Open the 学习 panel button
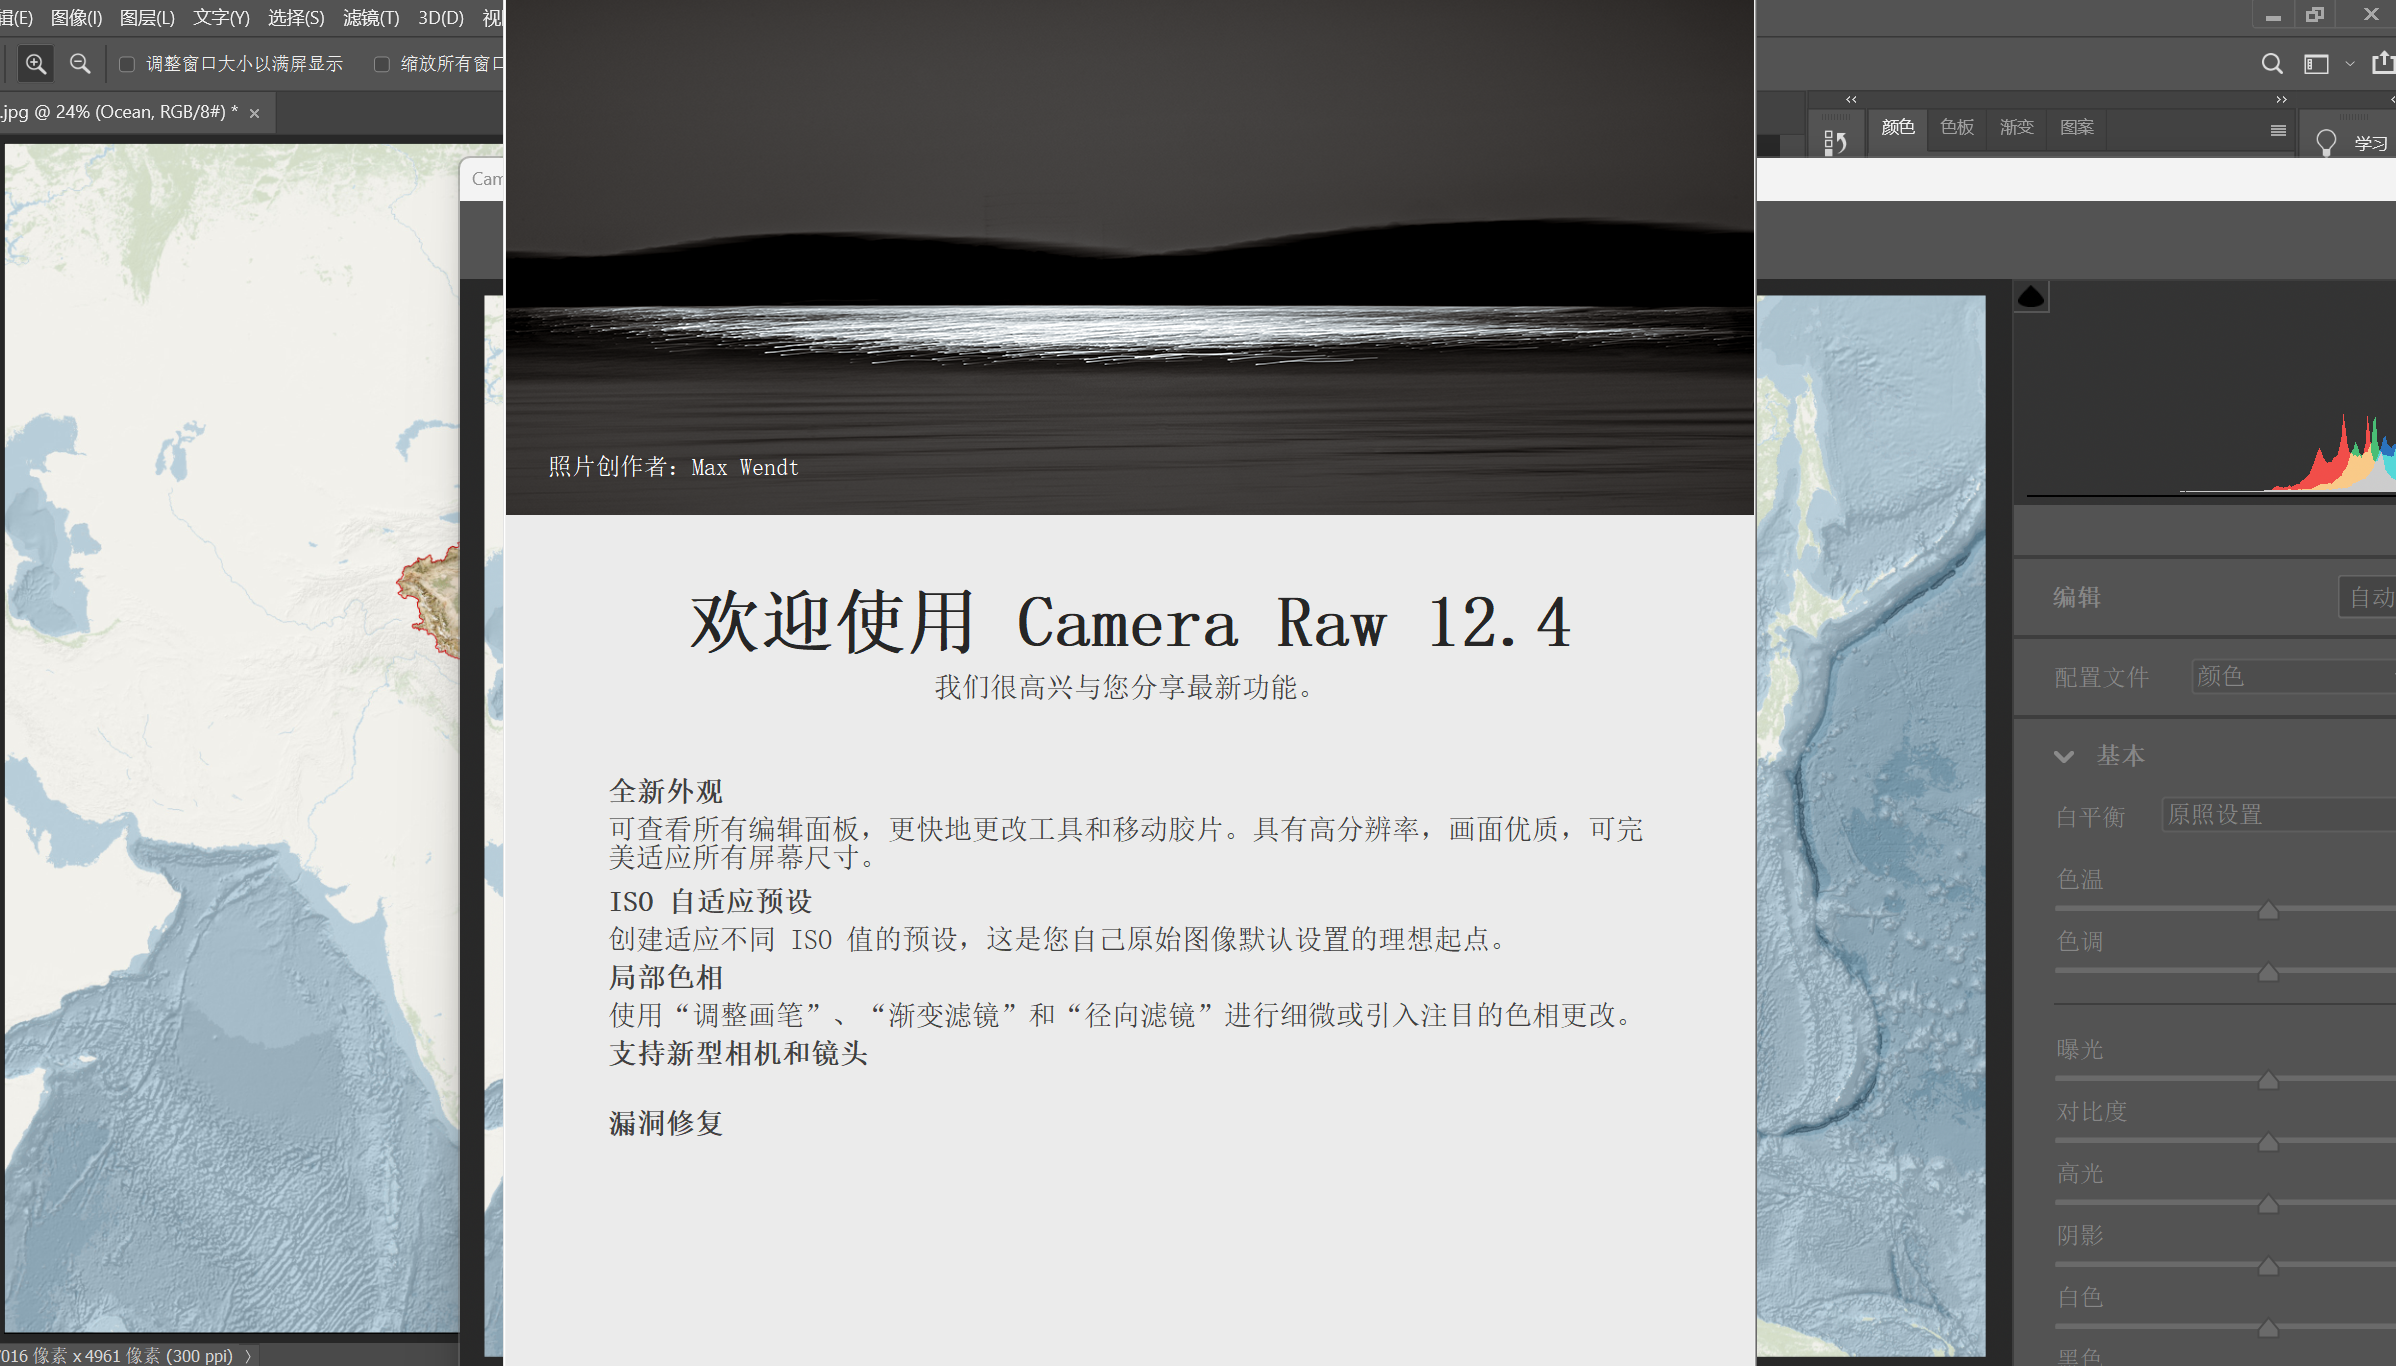This screenshot has width=2396, height=1366. pos(2370,143)
